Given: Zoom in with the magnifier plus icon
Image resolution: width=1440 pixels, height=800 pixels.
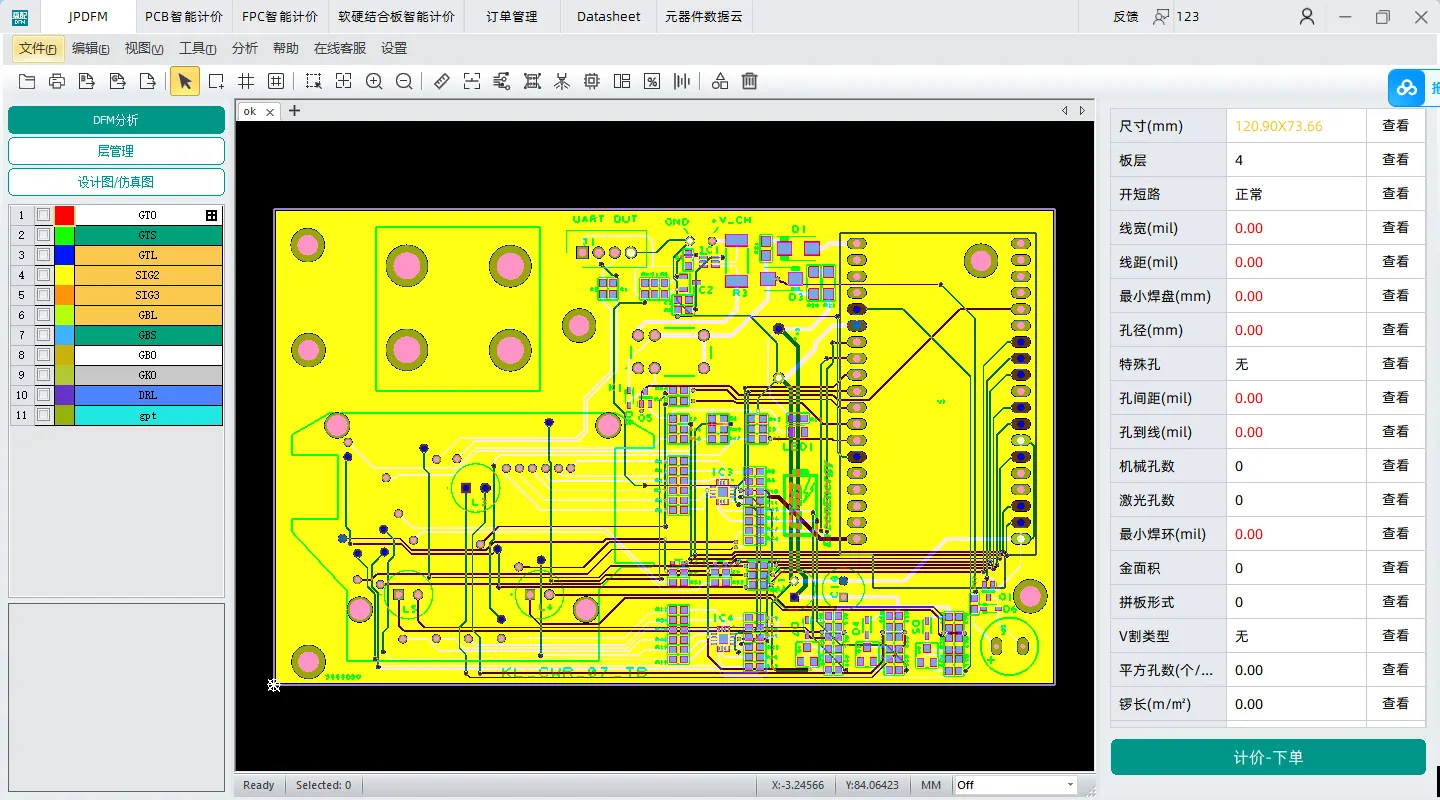Looking at the screenshot, I should tap(374, 82).
